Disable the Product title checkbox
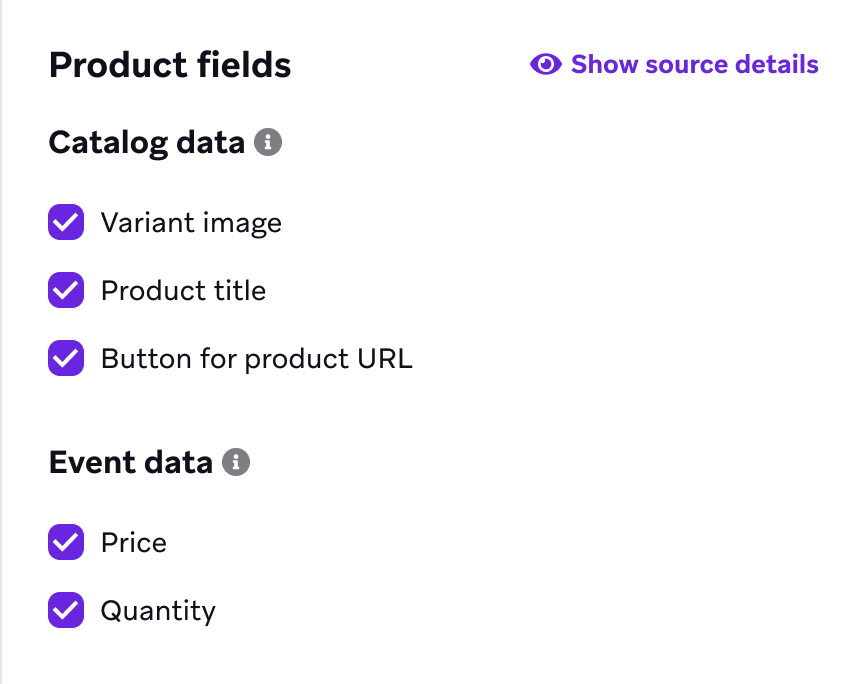Viewport: 868px width, 684px height. [66, 291]
